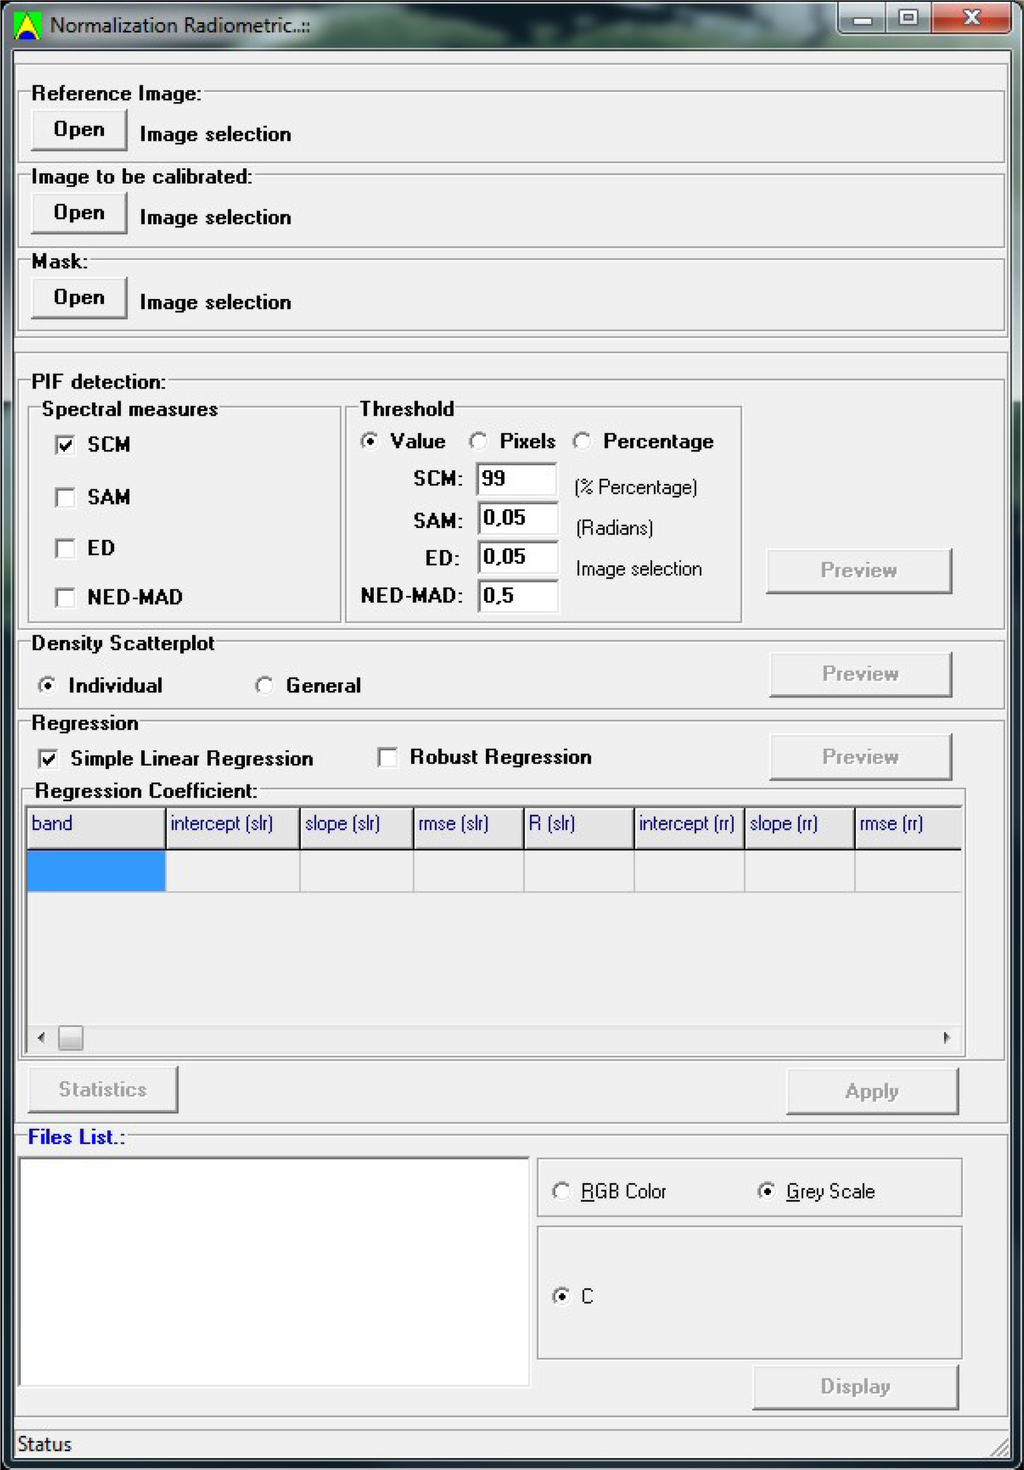Select RGB Color display mode
Image resolution: width=1024 pixels, height=1470 pixels.
[562, 1192]
